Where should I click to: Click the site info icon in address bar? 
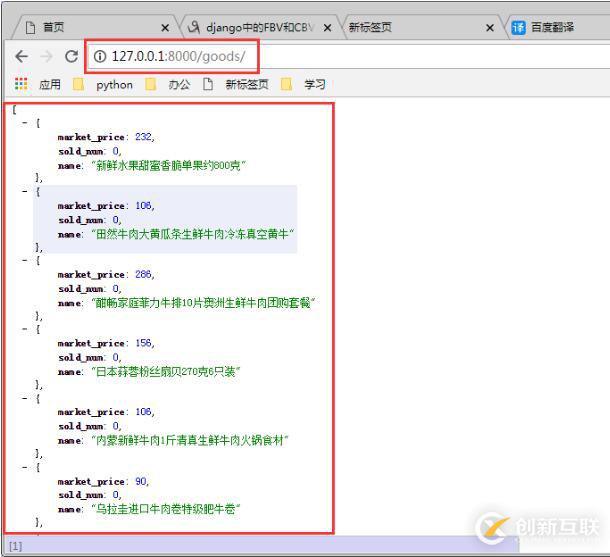pyautogui.click(x=100, y=57)
